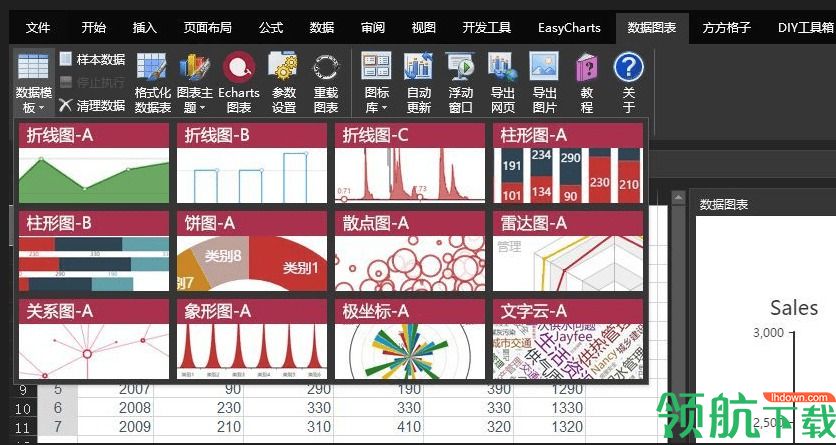The width and height of the screenshot is (836, 445).
Task: Select row header 11
Action: (23, 427)
